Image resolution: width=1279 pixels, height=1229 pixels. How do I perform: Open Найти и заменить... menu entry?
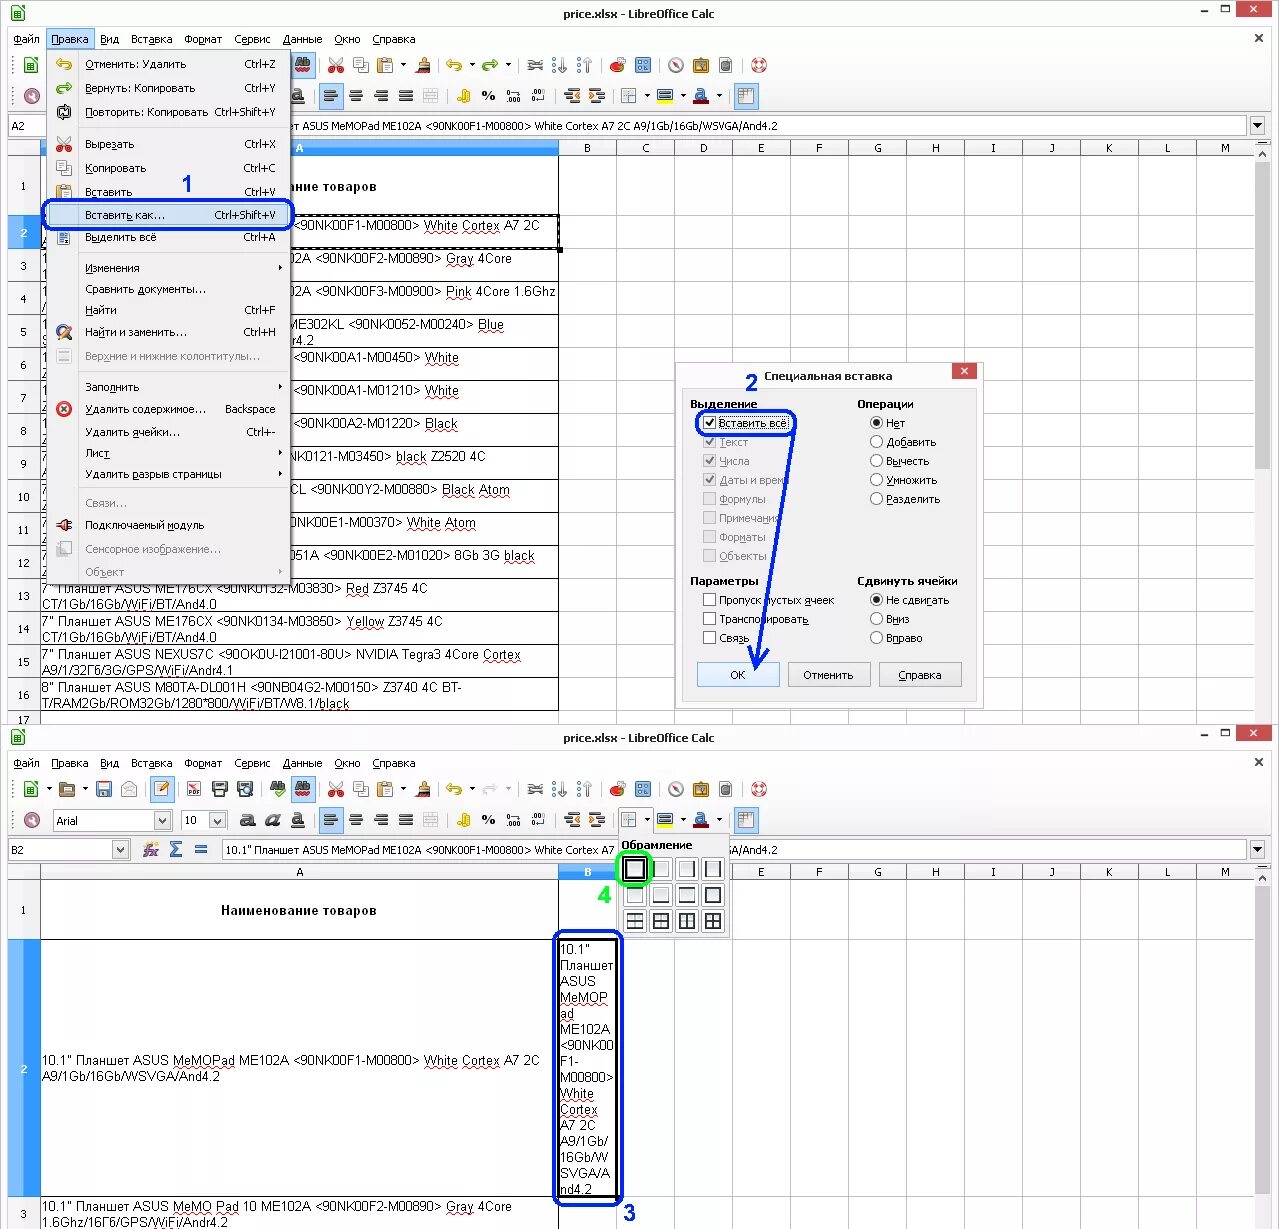pos(167,332)
